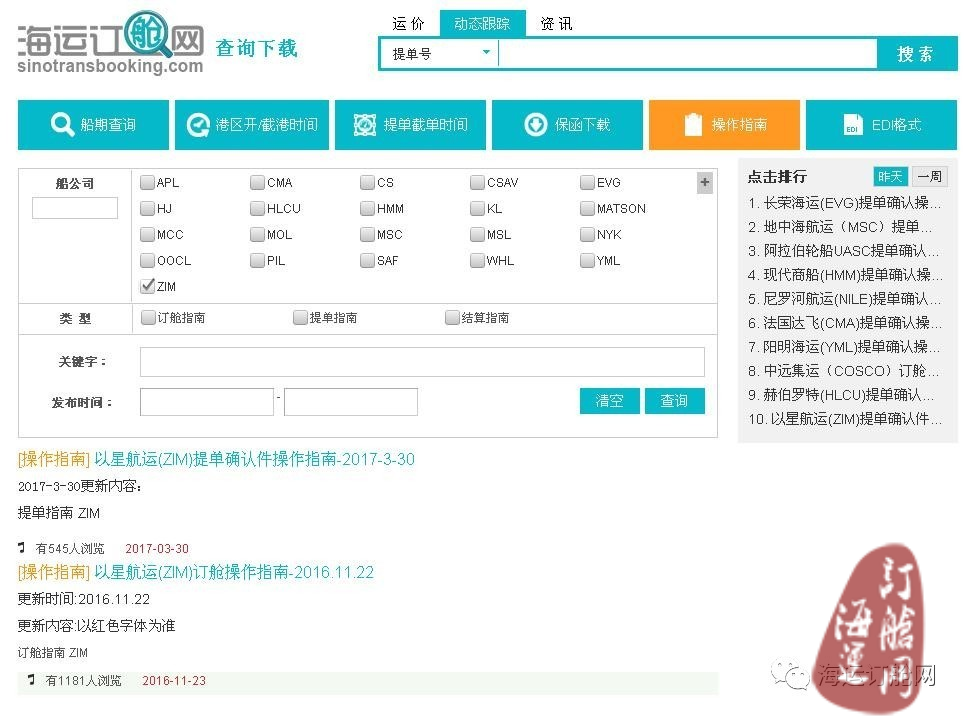This screenshot has width=968, height=718.
Task: Open ranking item 阿拉伯轮船UASC提单确认
Action: tap(843, 251)
